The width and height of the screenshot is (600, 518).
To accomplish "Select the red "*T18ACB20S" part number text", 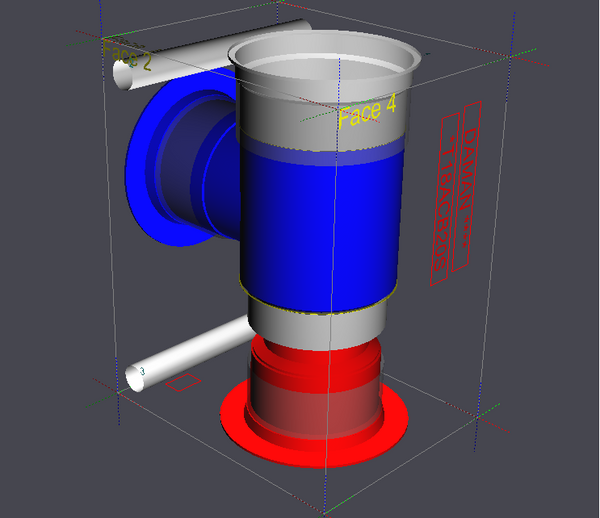I will click(445, 203).
